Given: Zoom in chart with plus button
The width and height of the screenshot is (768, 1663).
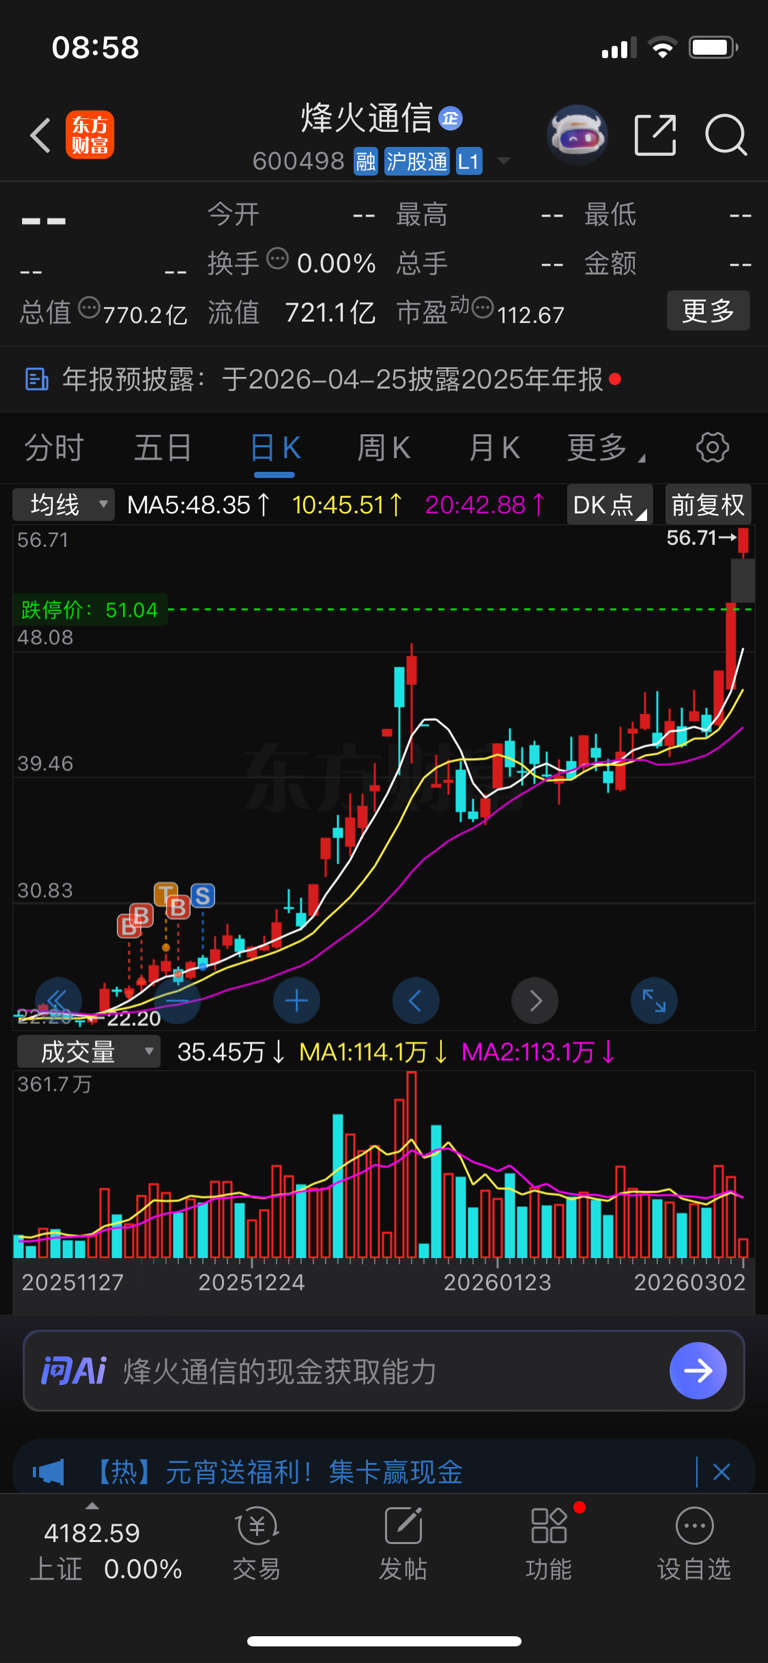Looking at the screenshot, I should pyautogui.click(x=297, y=1000).
